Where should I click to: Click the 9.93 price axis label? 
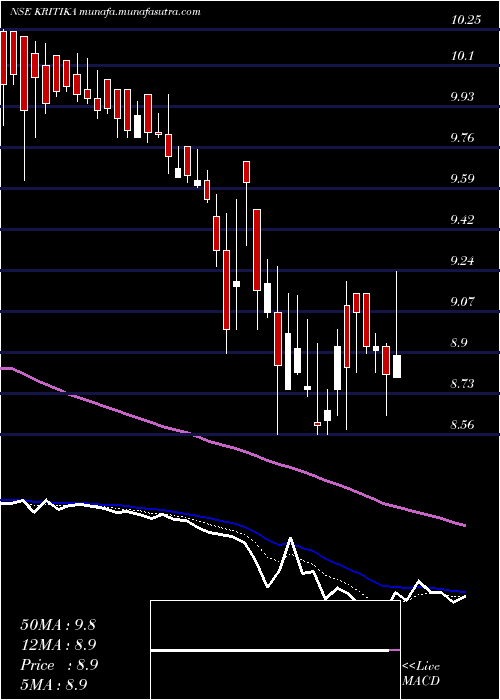[462, 97]
